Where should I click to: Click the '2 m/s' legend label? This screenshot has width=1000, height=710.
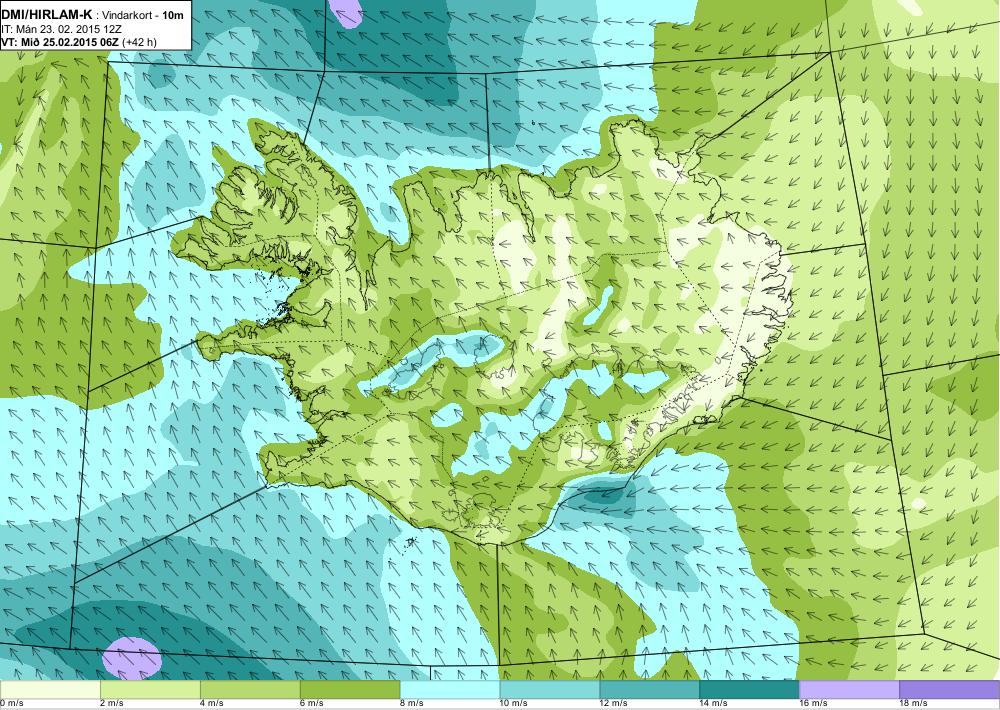[112, 704]
